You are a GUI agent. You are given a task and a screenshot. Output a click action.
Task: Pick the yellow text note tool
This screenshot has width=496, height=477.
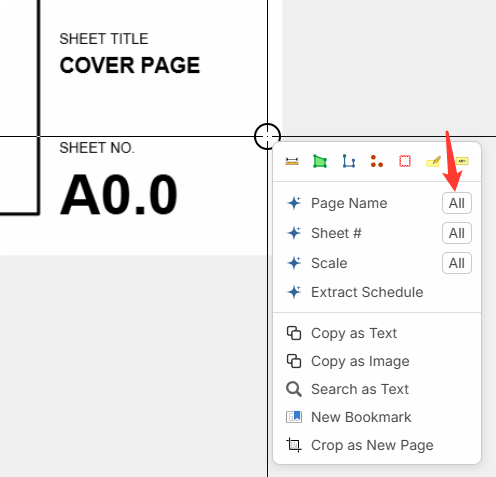click(462, 161)
